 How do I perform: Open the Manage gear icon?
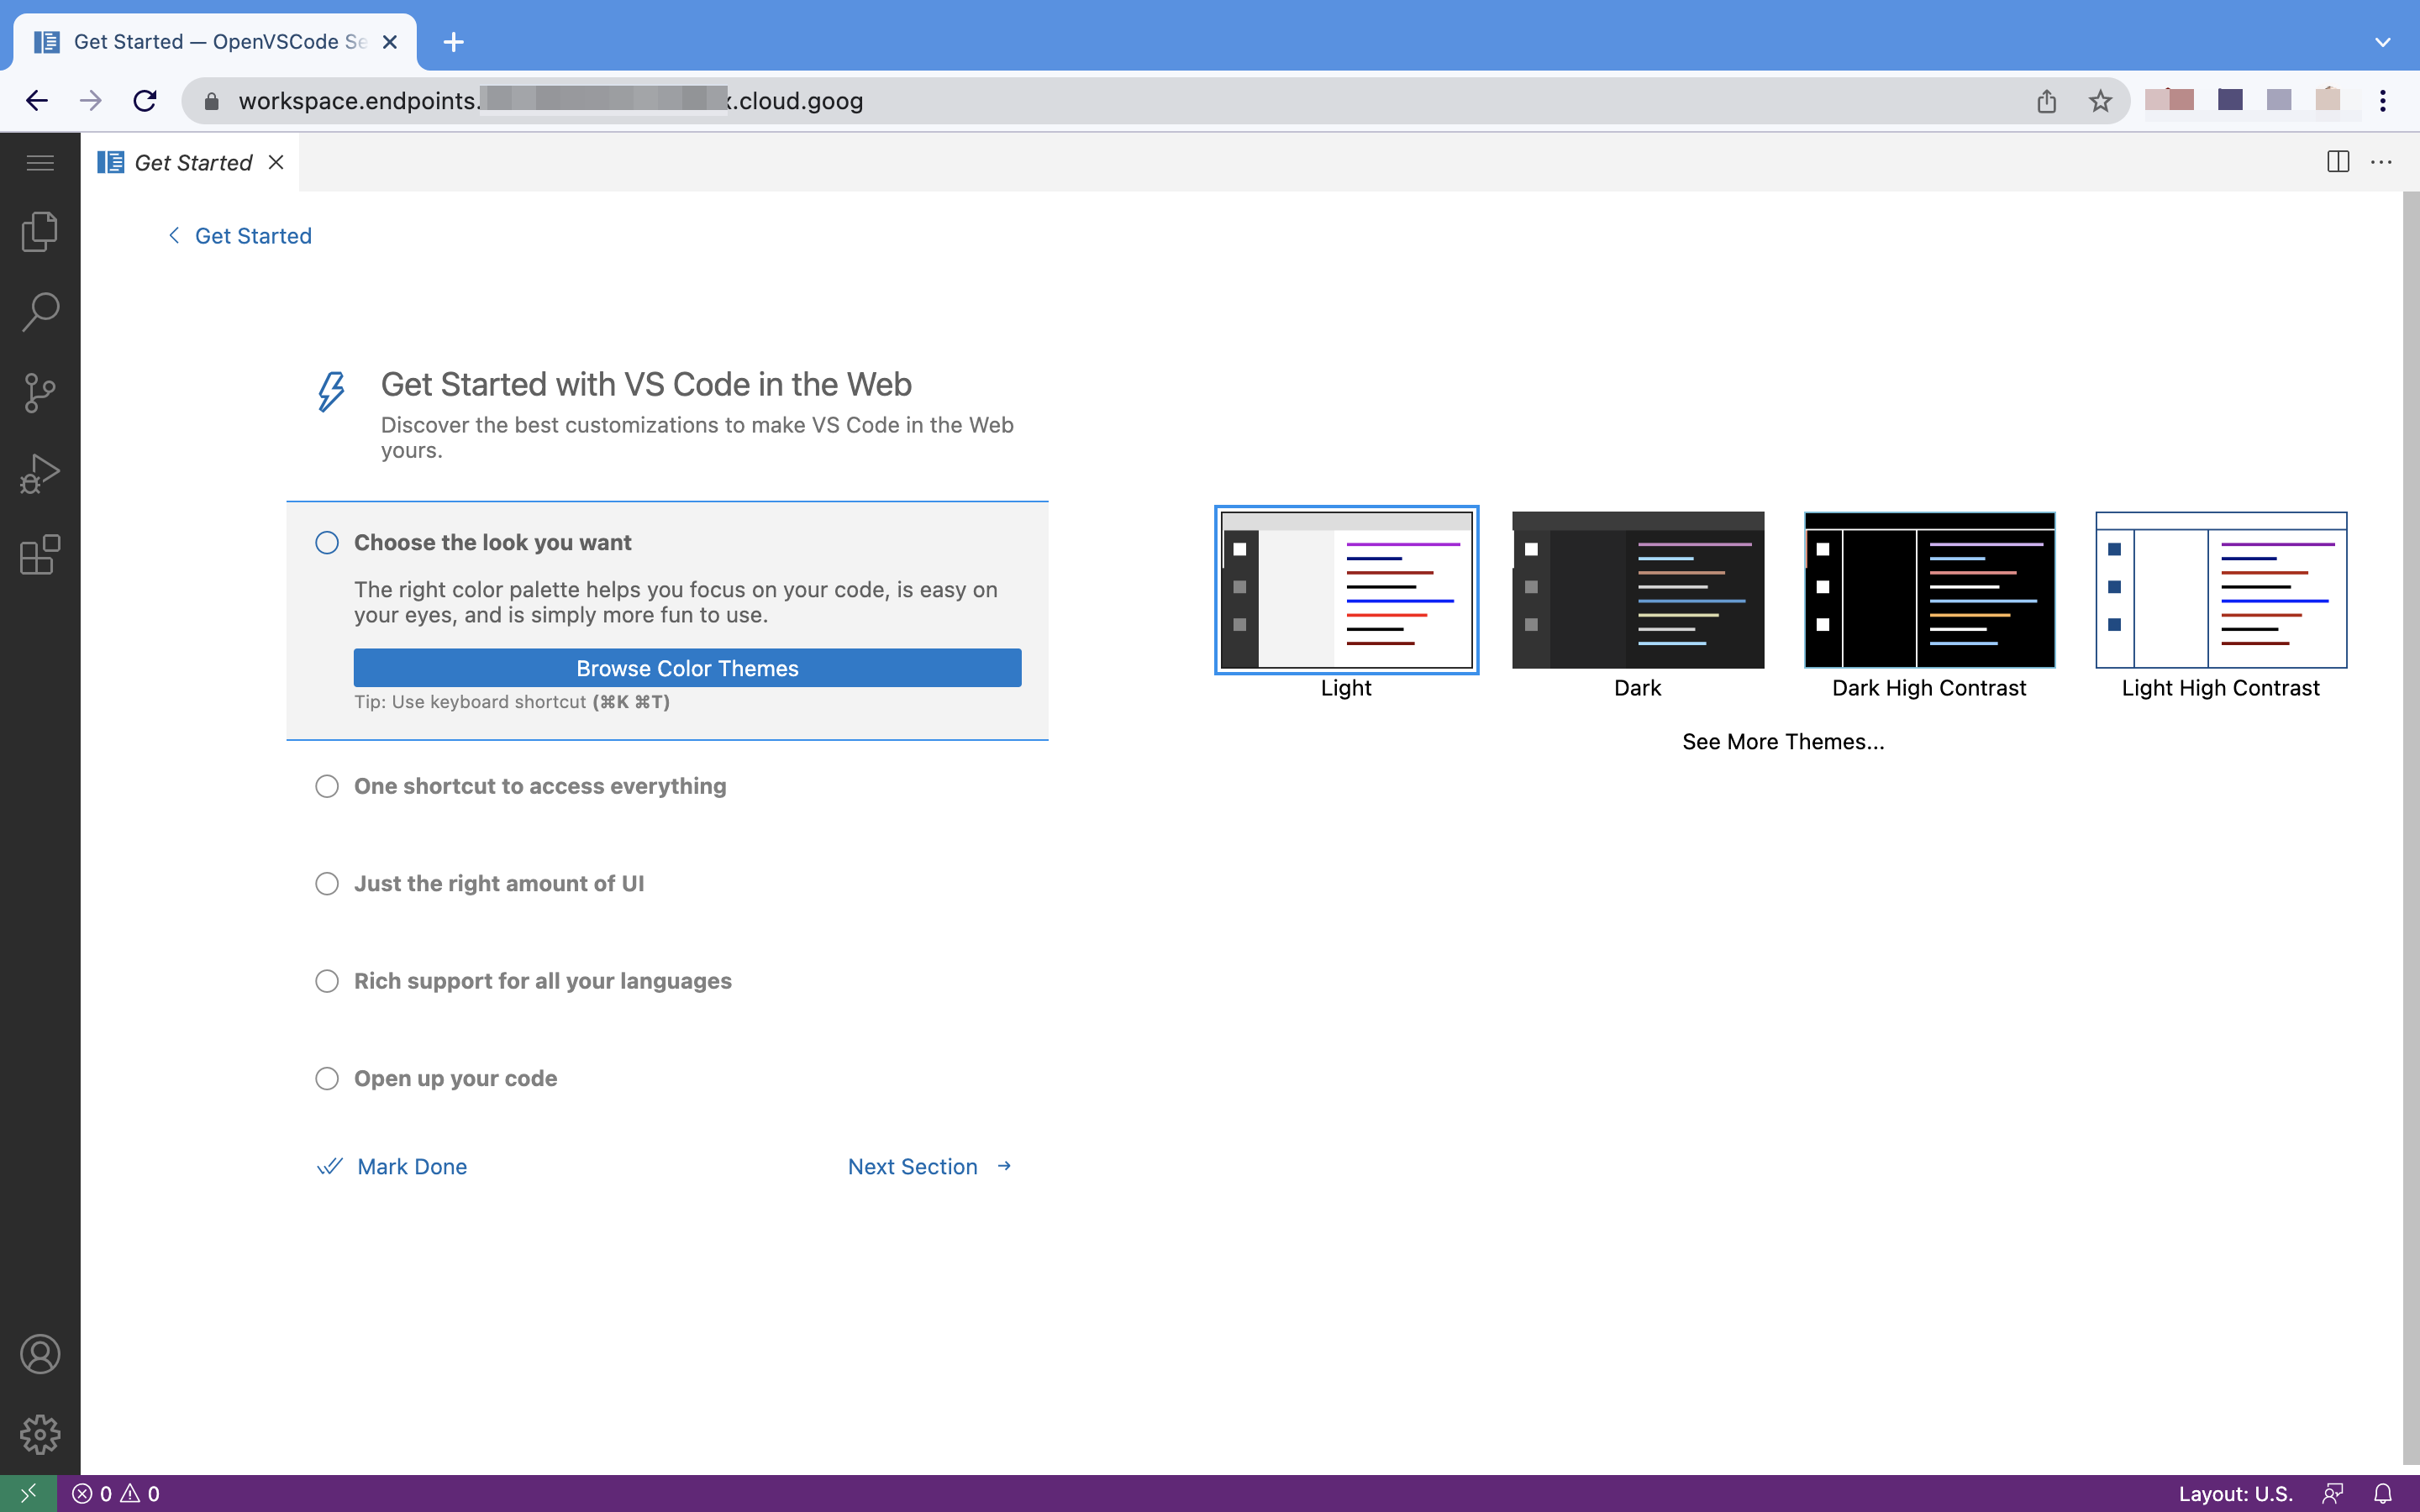pos(40,1435)
